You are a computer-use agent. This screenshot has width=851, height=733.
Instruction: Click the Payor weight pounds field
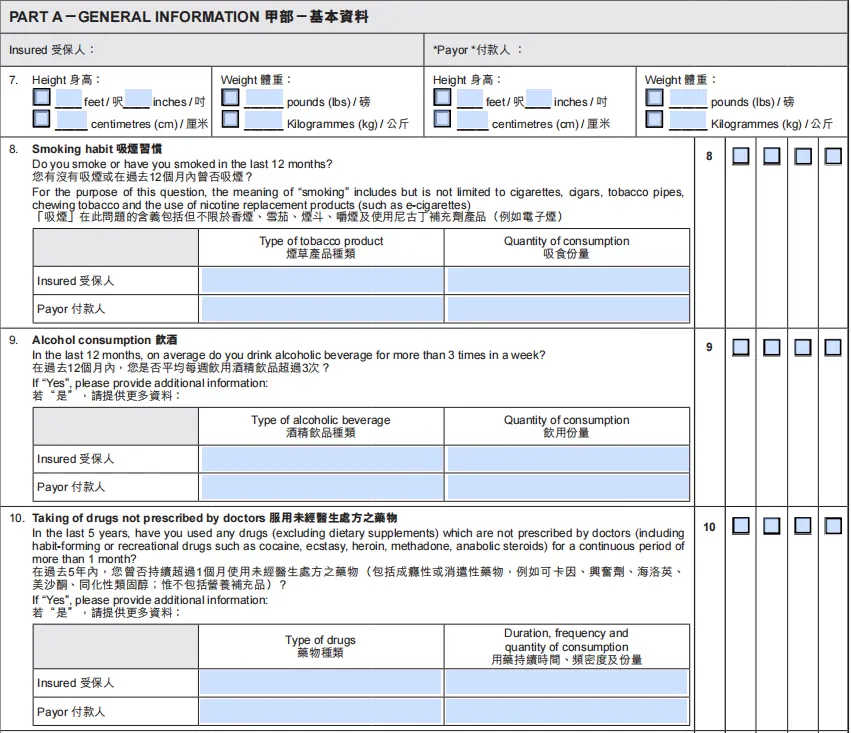(688, 99)
